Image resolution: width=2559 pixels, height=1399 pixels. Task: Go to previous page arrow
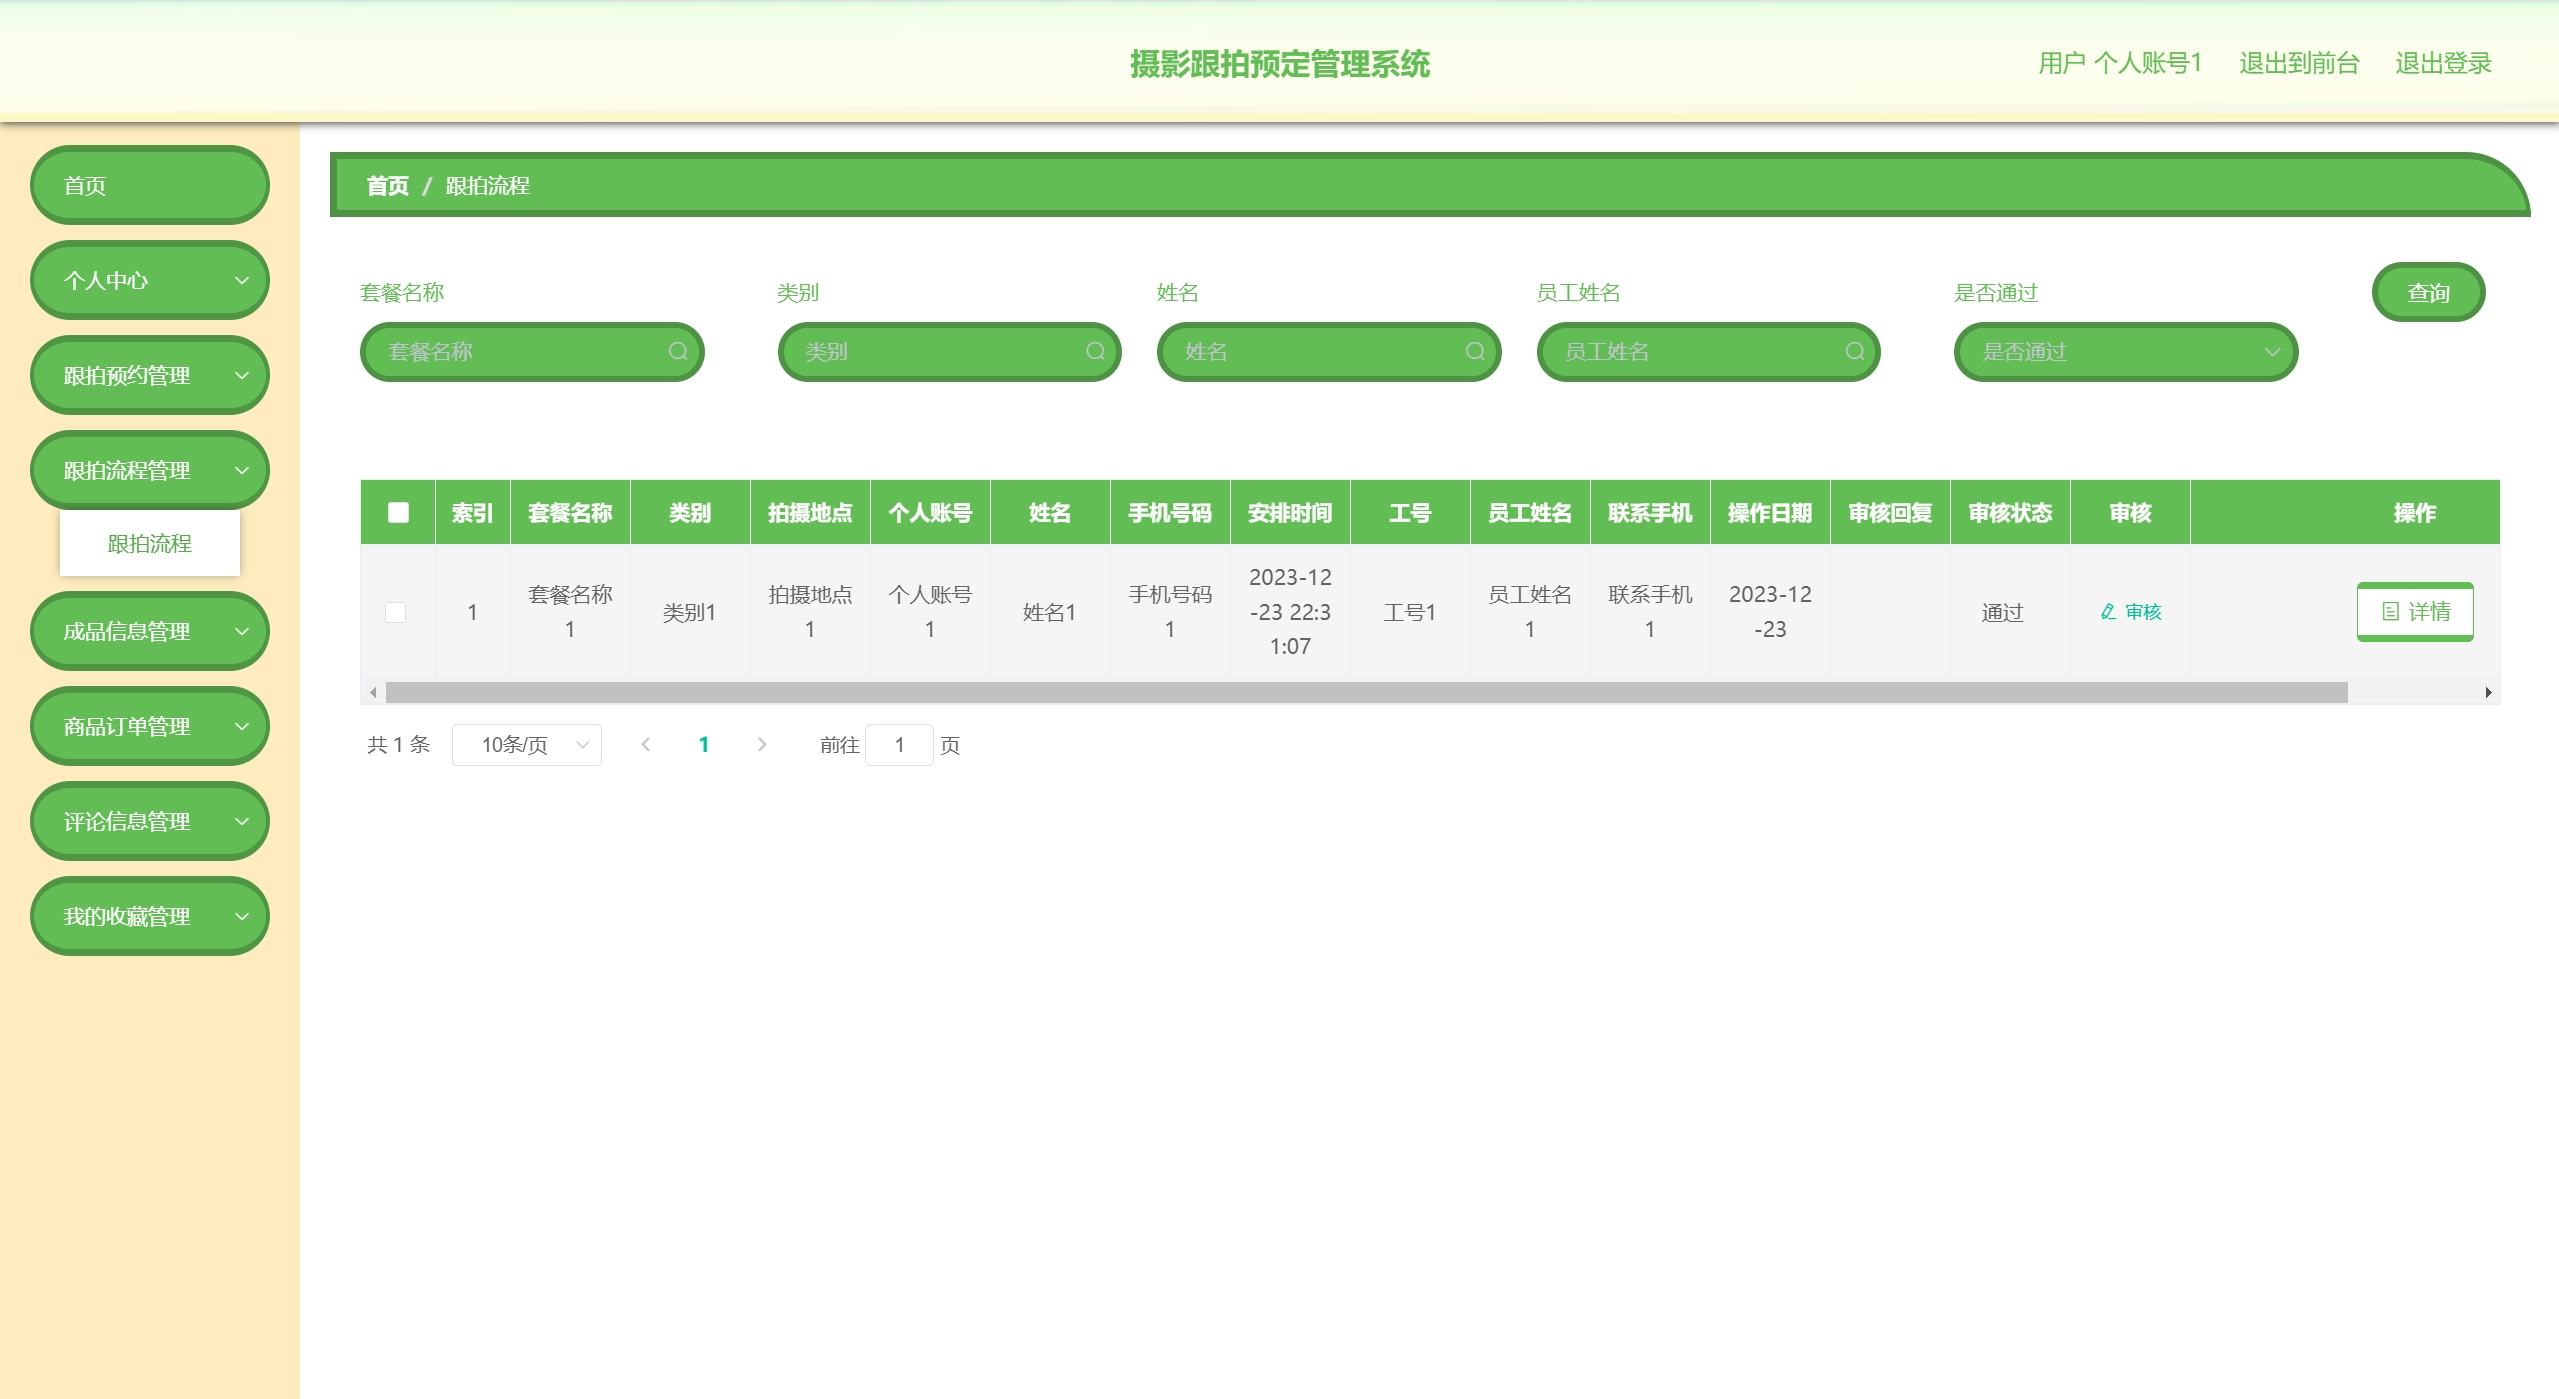[646, 745]
